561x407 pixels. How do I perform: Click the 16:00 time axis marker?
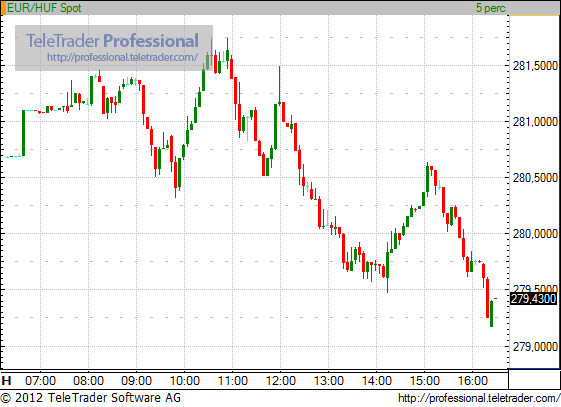click(x=473, y=381)
